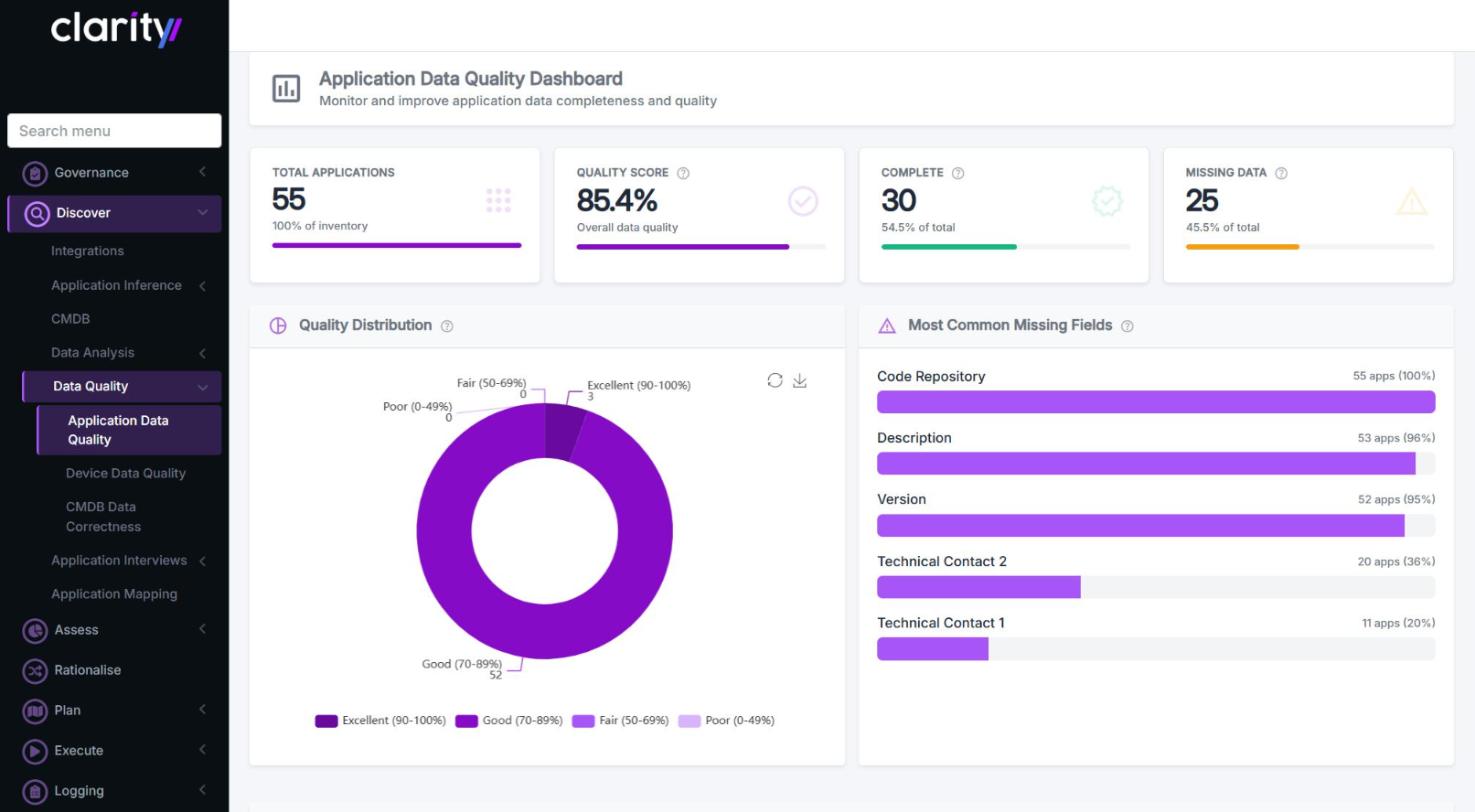Image resolution: width=1475 pixels, height=812 pixels.
Task: Open Complete card help icon
Action: tap(958, 173)
